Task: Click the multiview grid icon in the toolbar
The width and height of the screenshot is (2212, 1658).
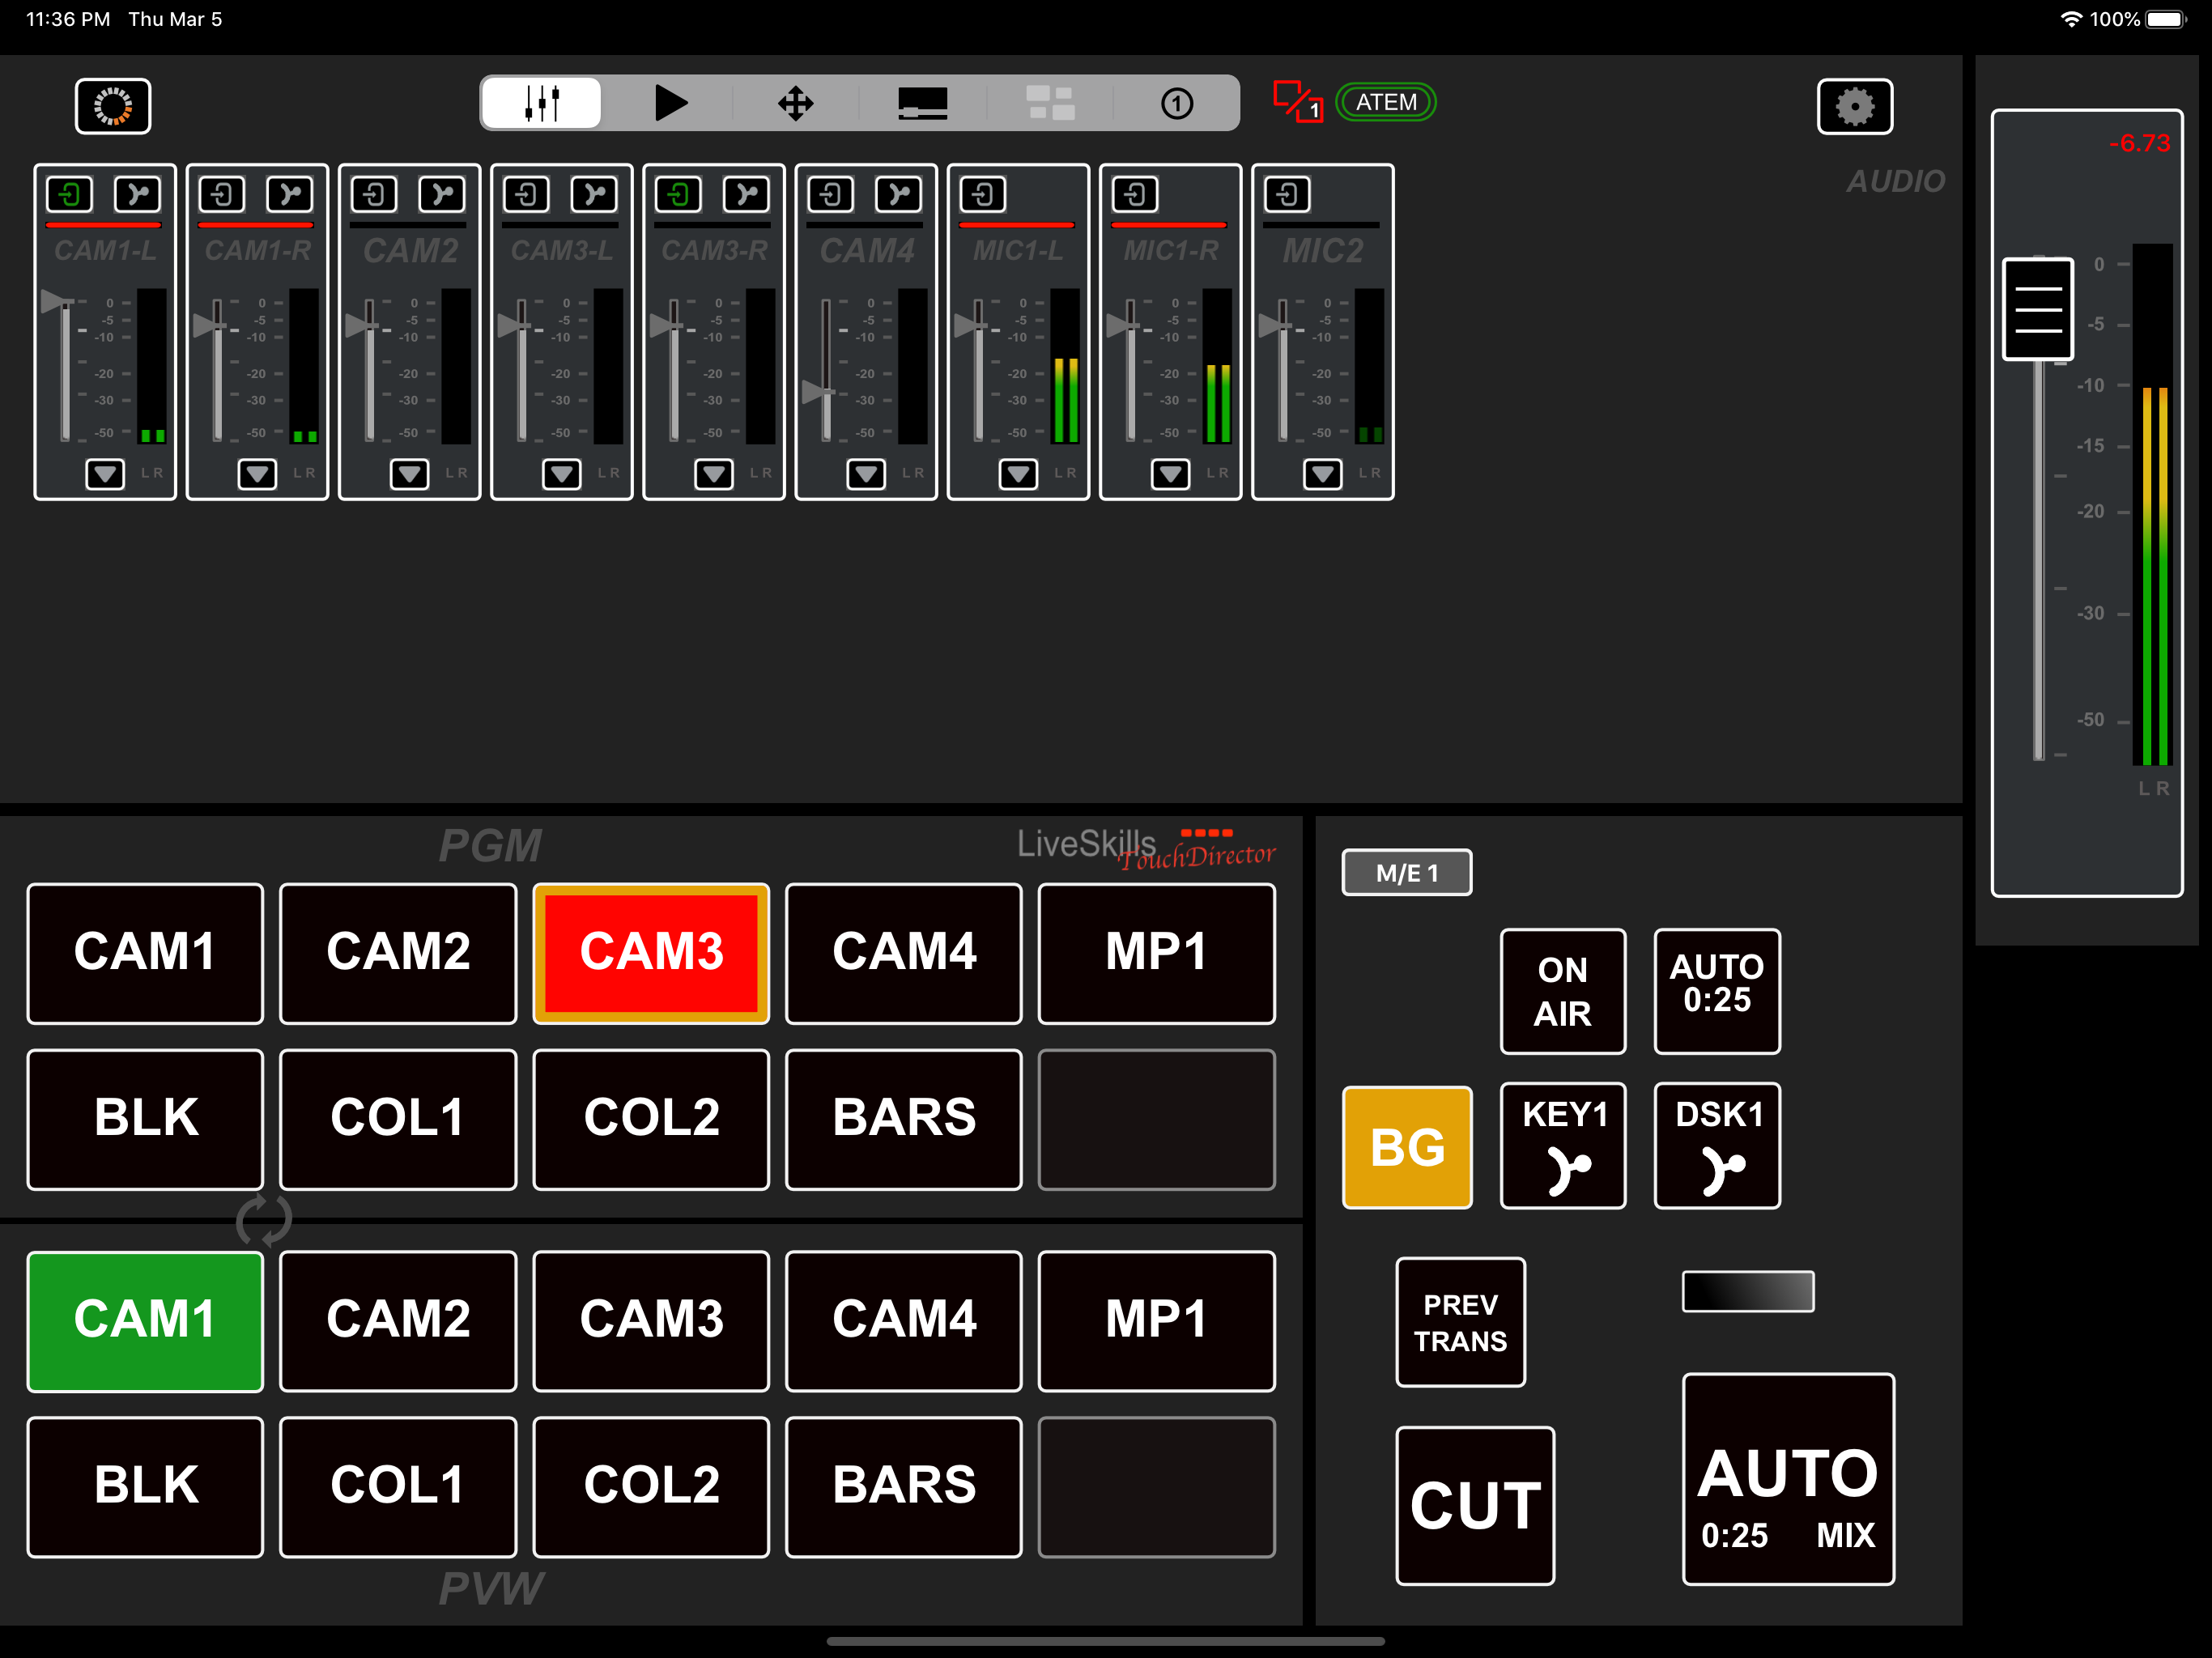Action: coord(1050,103)
